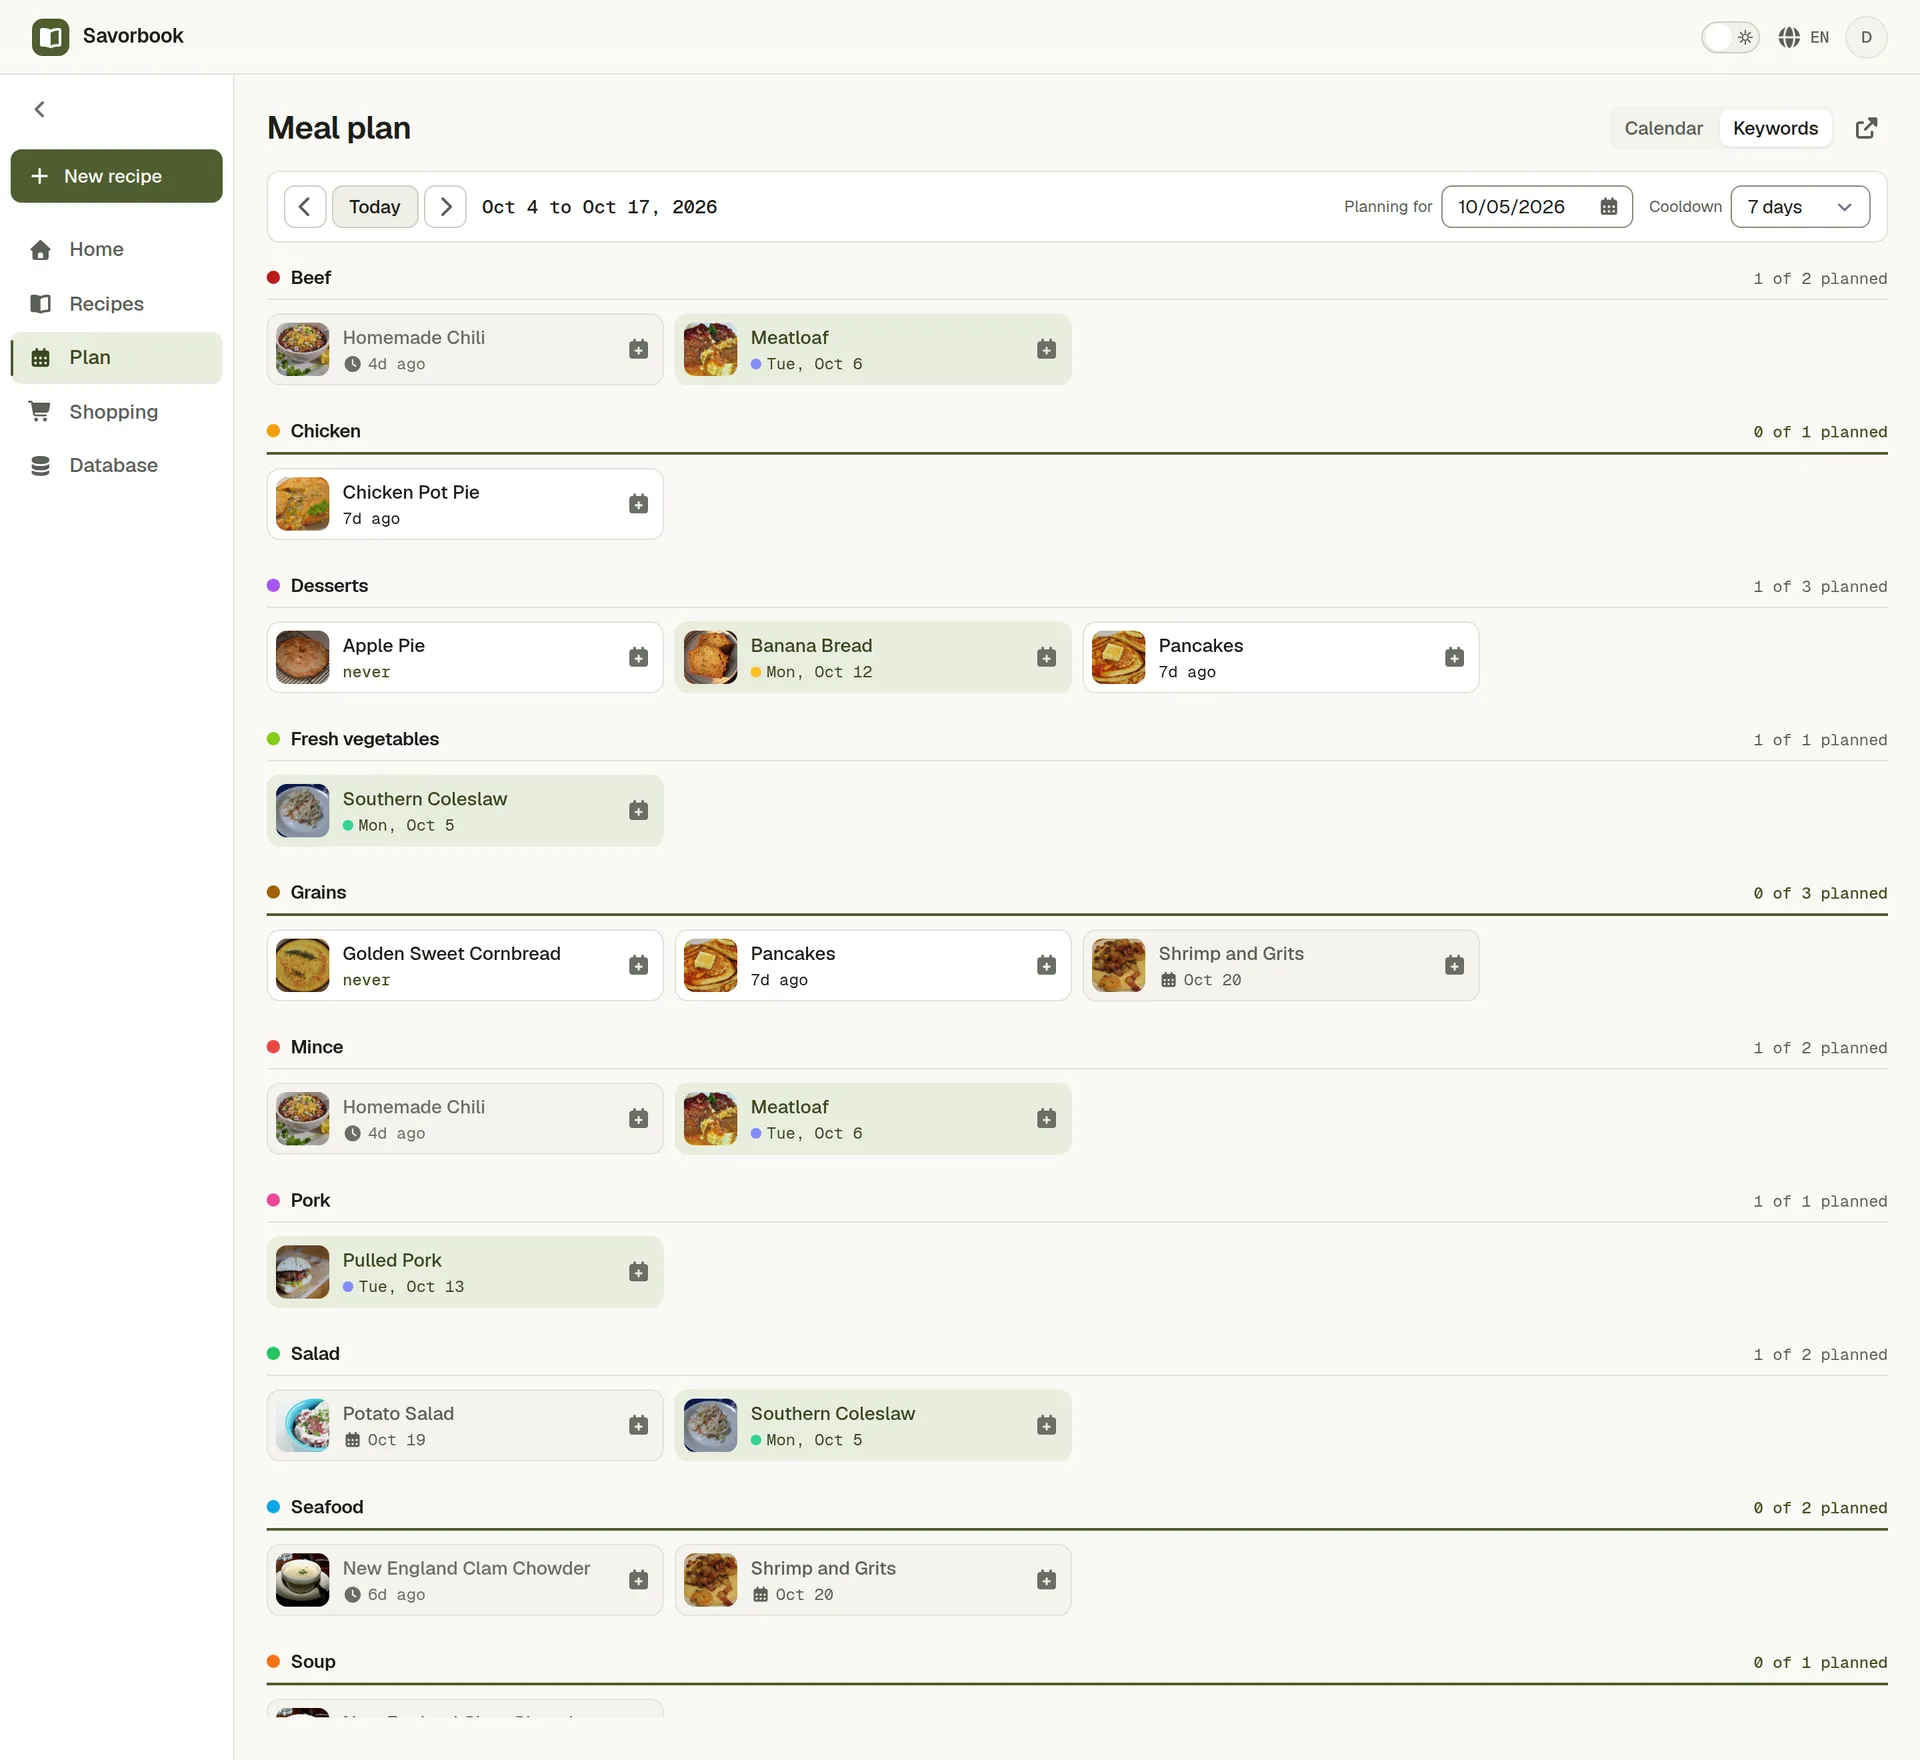This screenshot has height=1760, width=1920.
Task: Add Apple Pie to the plan
Action: coord(638,657)
